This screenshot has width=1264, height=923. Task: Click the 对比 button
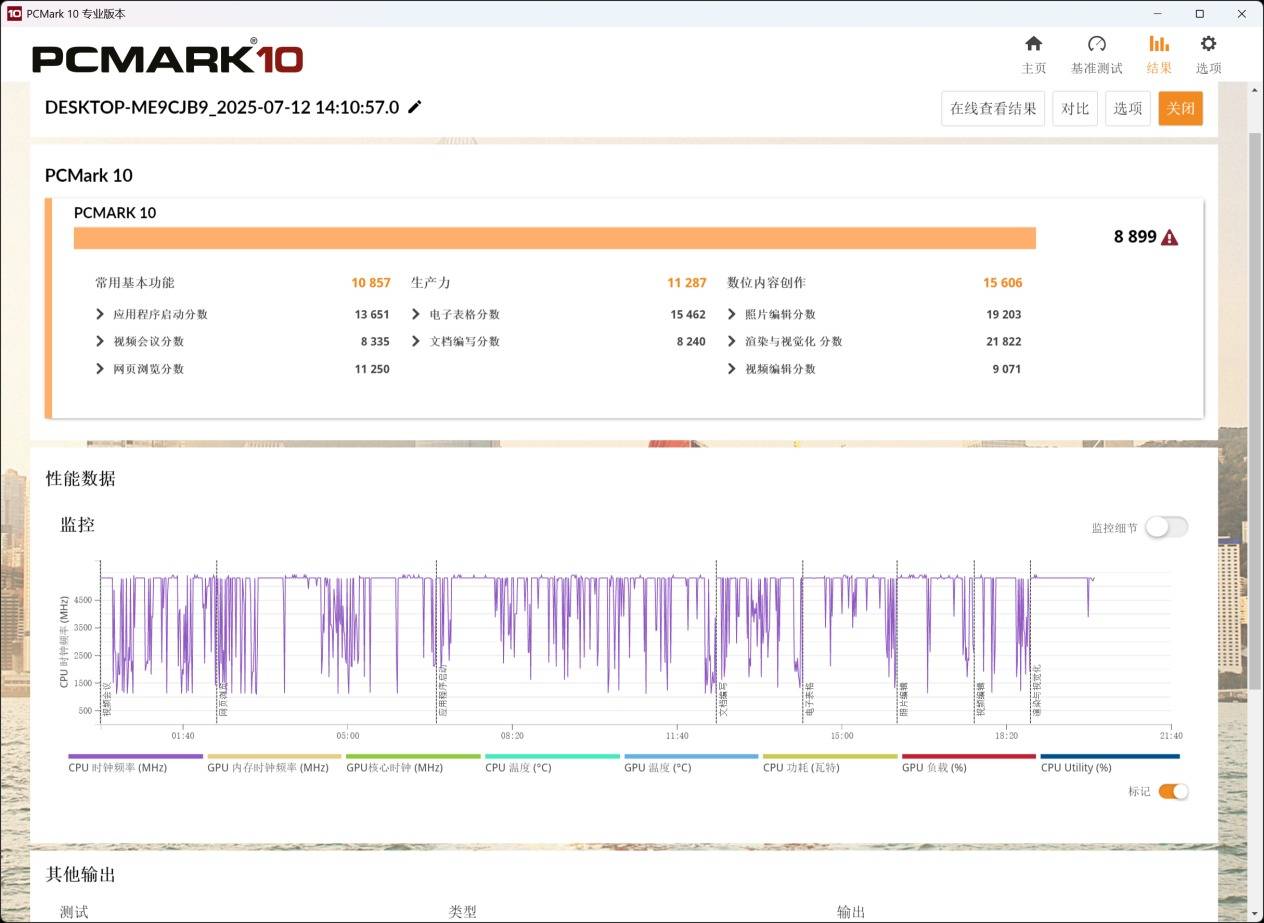click(x=1075, y=108)
